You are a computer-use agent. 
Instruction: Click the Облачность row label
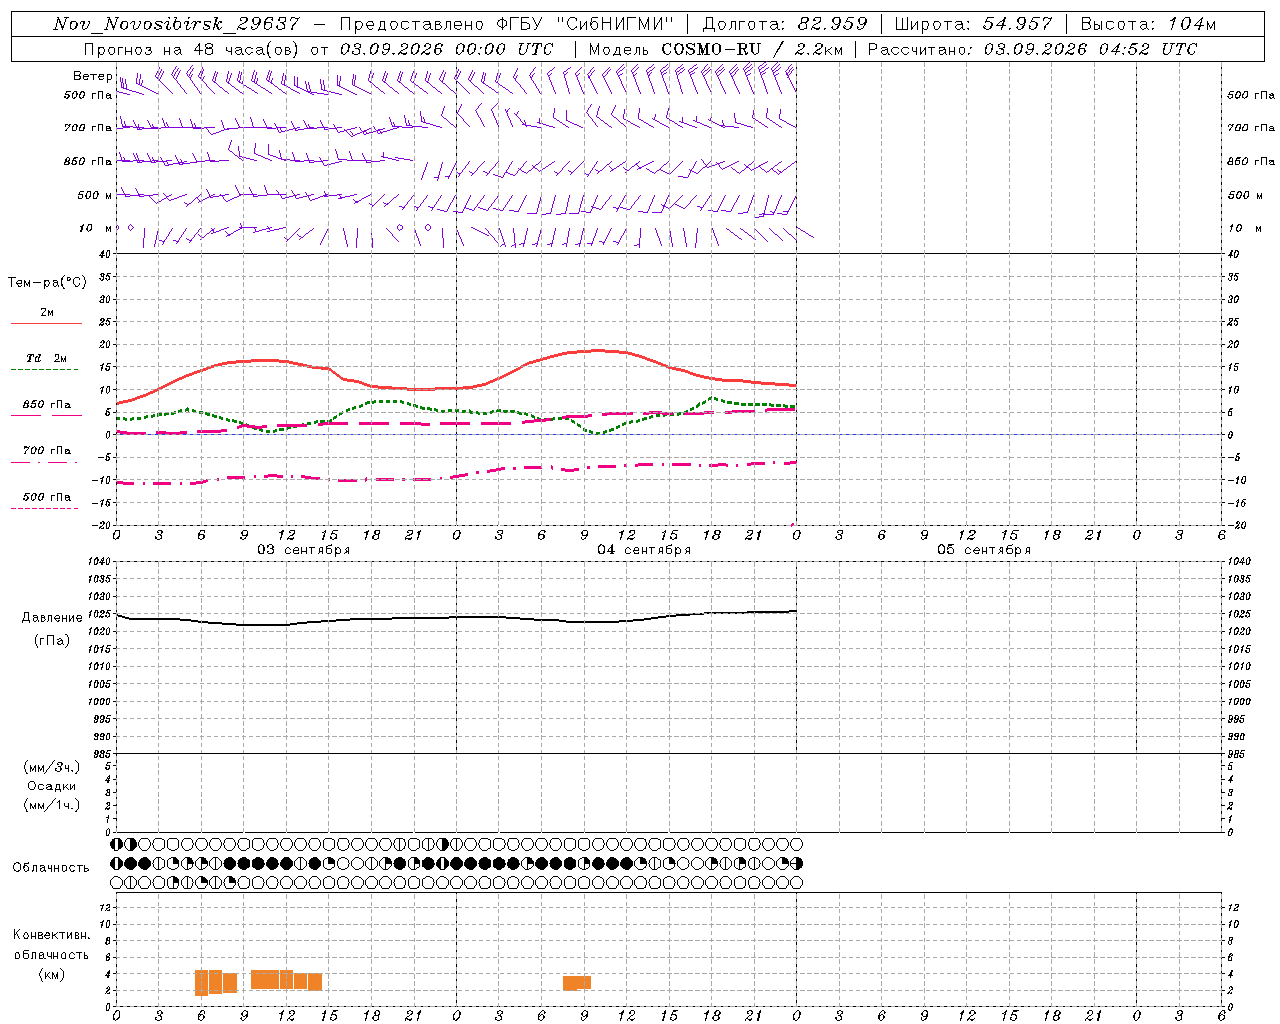click(x=51, y=867)
